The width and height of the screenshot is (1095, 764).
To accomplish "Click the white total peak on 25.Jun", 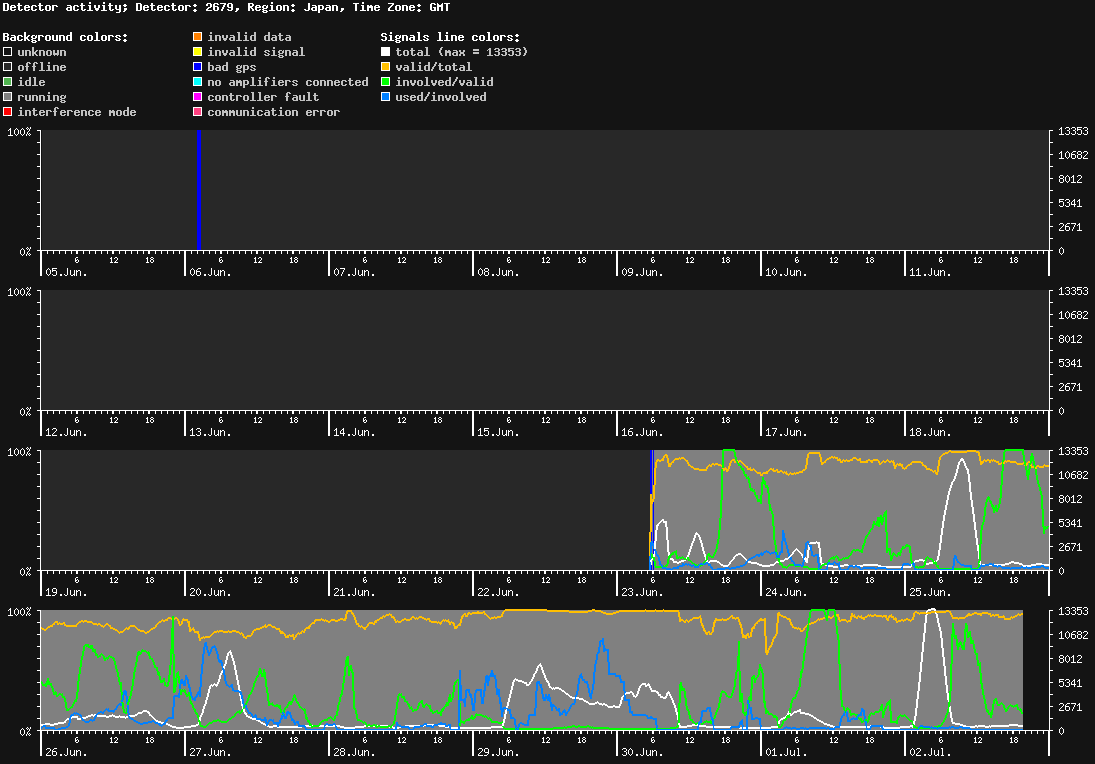I will [x=962, y=460].
